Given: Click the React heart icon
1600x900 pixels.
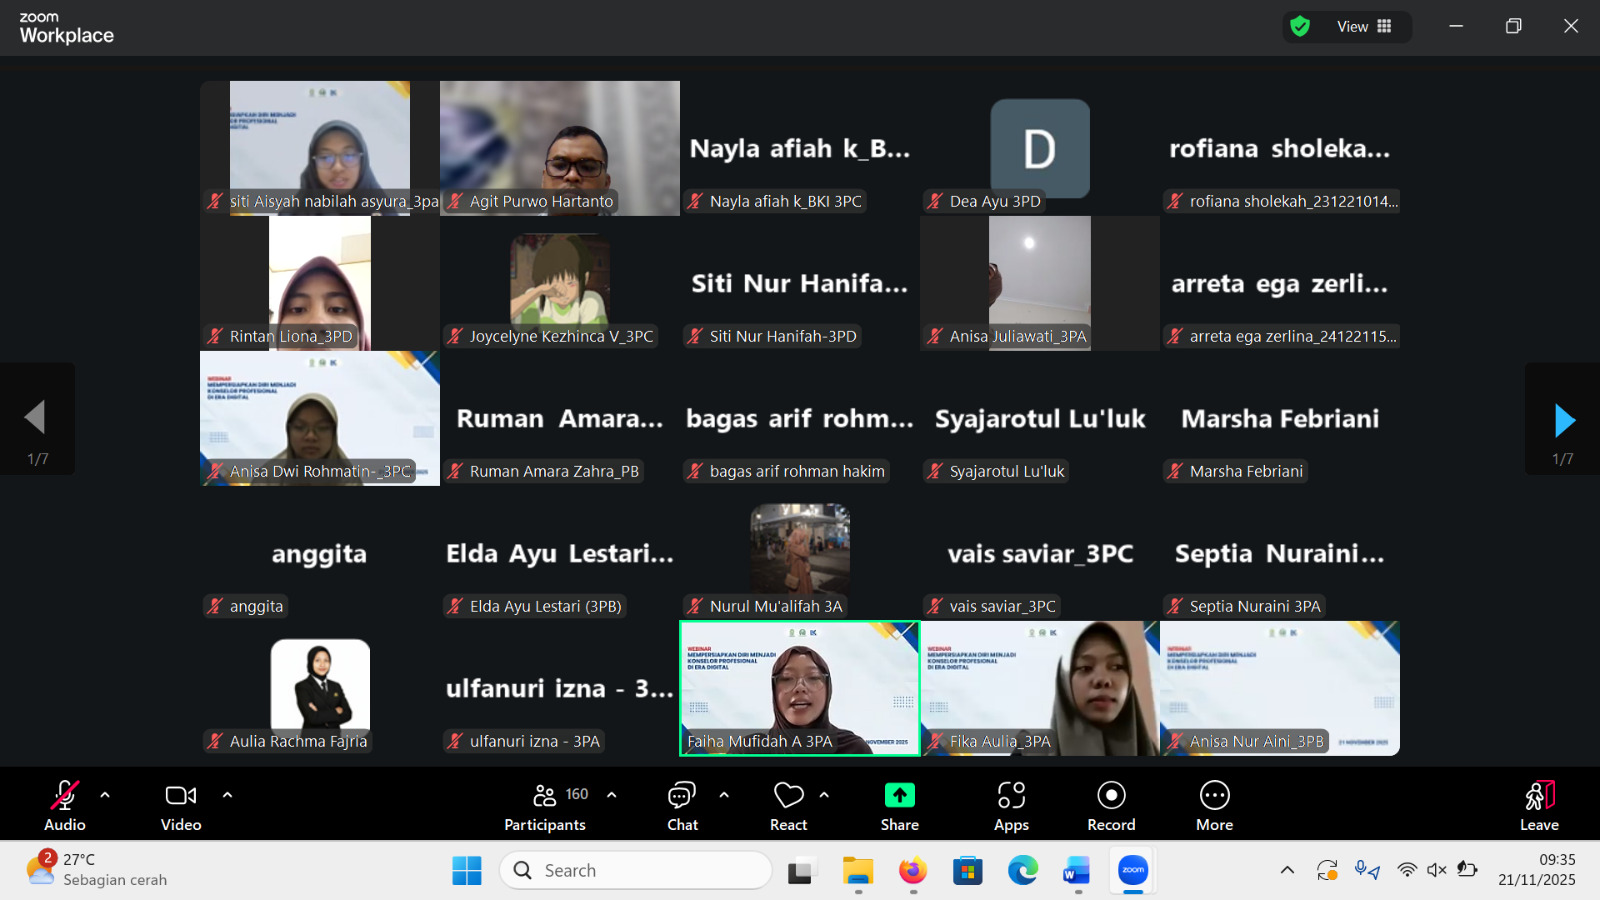Looking at the screenshot, I should [788, 796].
